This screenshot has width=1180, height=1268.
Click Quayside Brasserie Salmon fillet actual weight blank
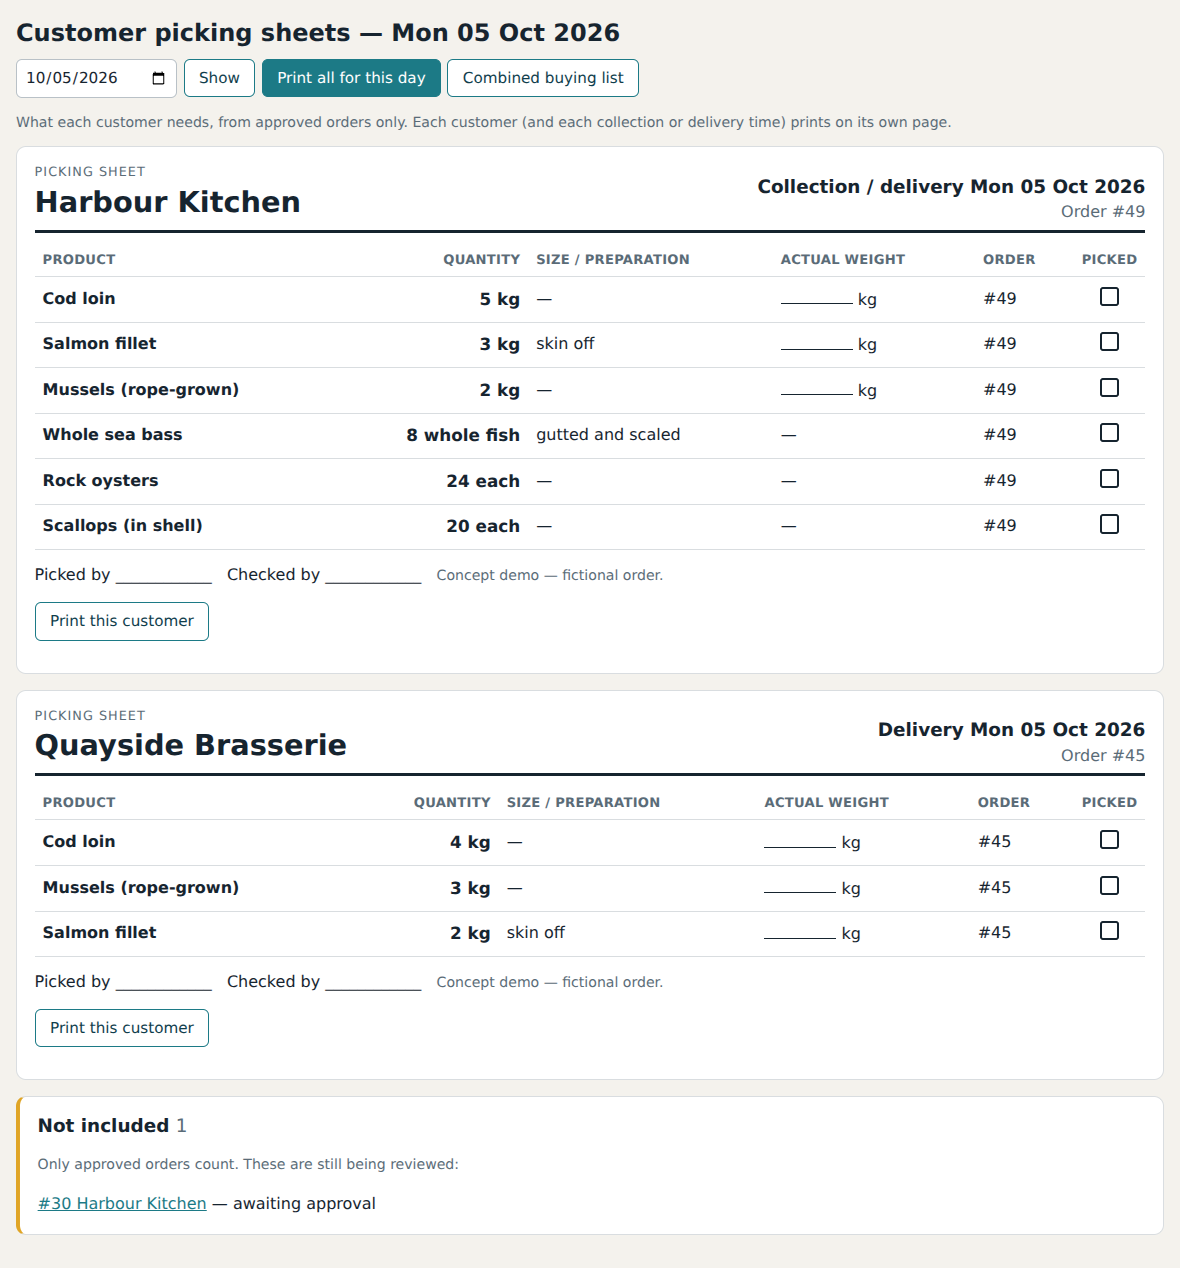tap(800, 933)
